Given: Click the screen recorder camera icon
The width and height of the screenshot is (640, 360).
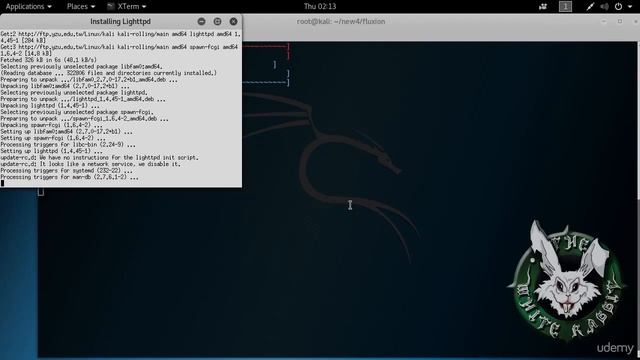Looking at the screenshot, I should click(x=543, y=6).
